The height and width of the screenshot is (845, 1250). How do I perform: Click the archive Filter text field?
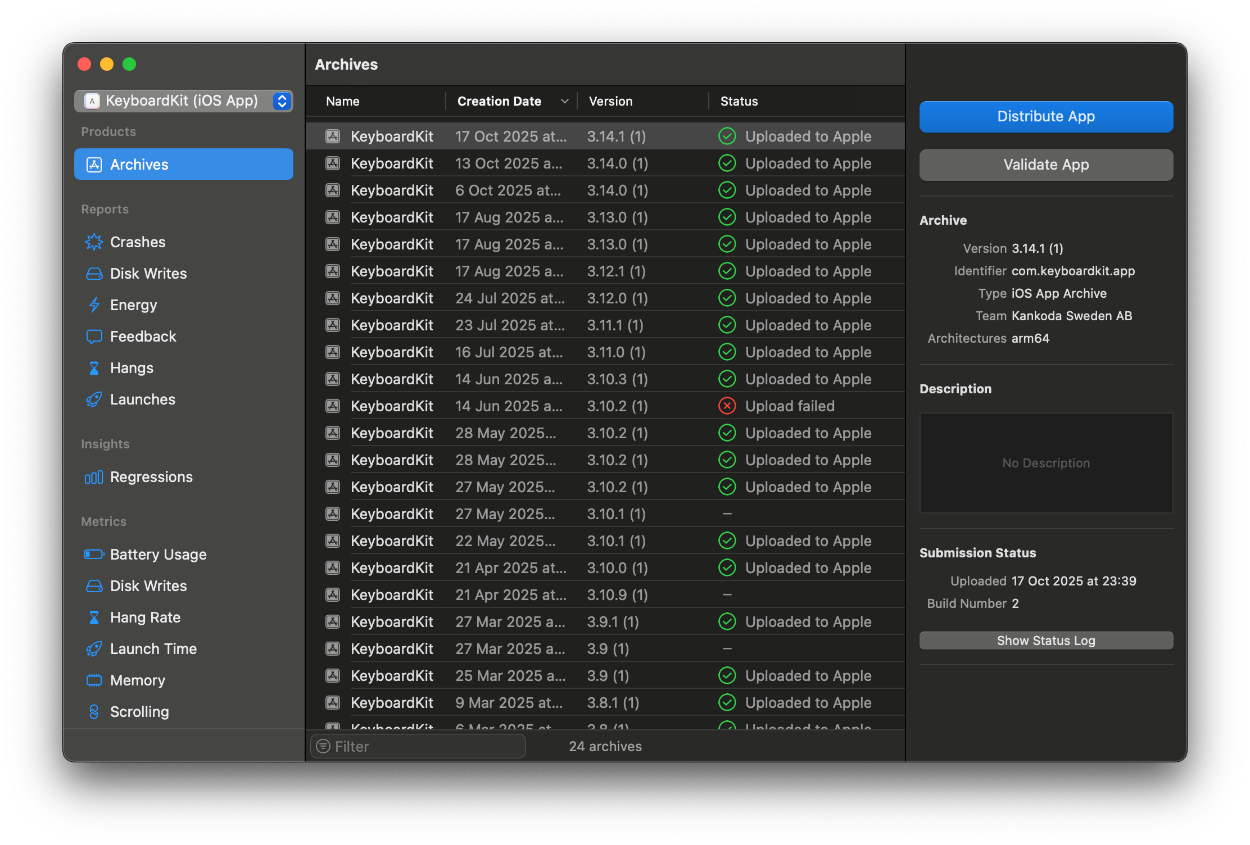(x=425, y=747)
